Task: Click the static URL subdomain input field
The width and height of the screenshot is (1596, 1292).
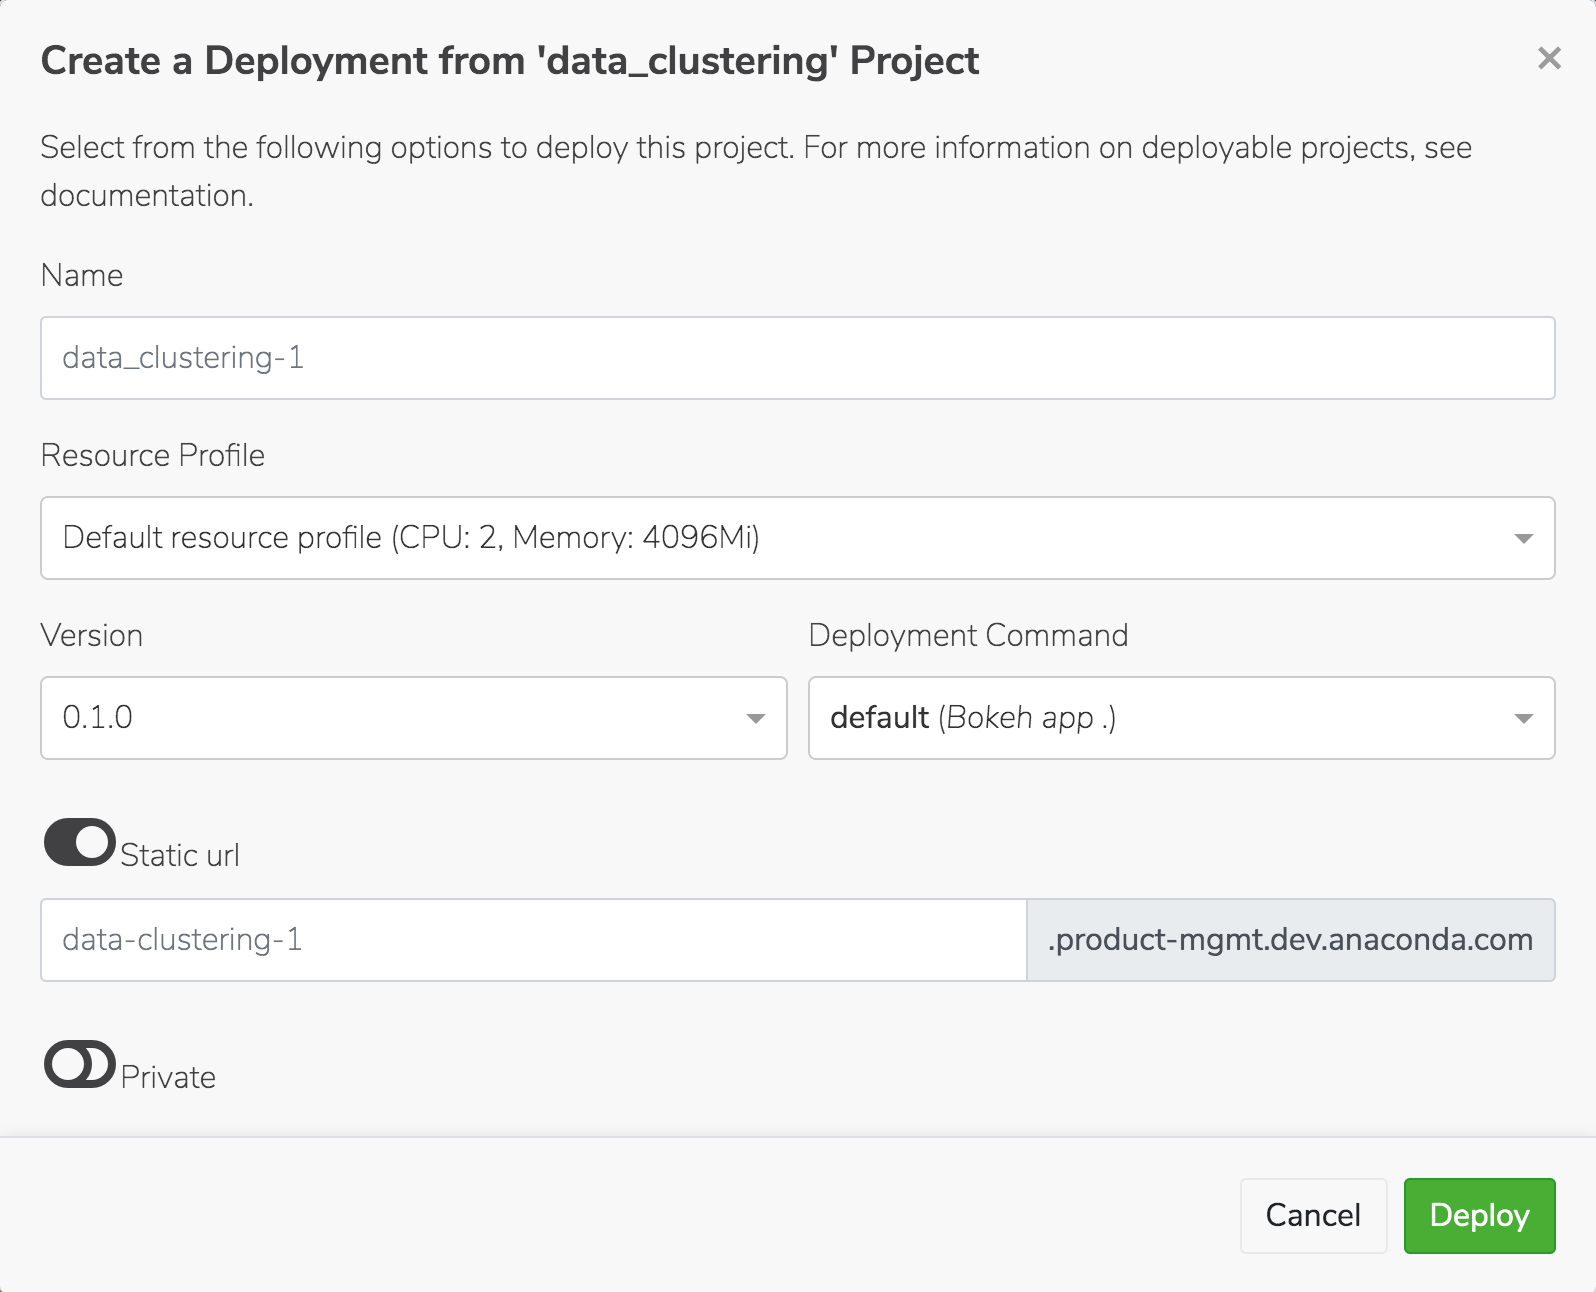Action: click(533, 940)
